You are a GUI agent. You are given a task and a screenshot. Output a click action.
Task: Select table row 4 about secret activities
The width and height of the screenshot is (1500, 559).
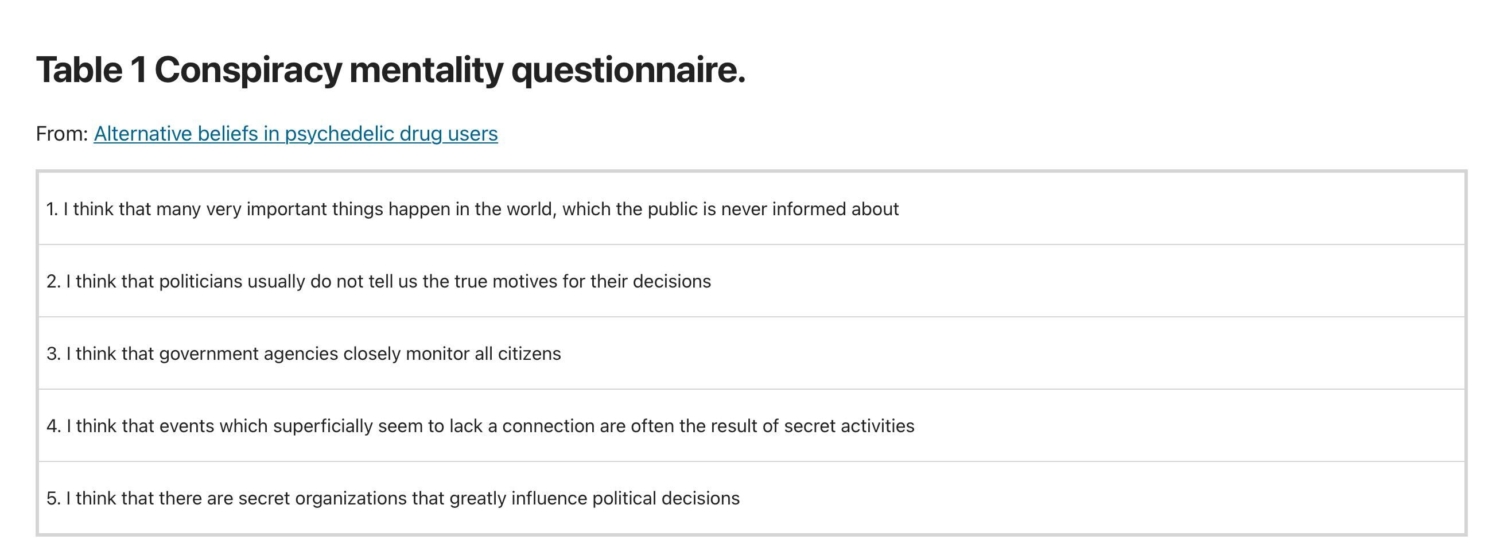480,426
